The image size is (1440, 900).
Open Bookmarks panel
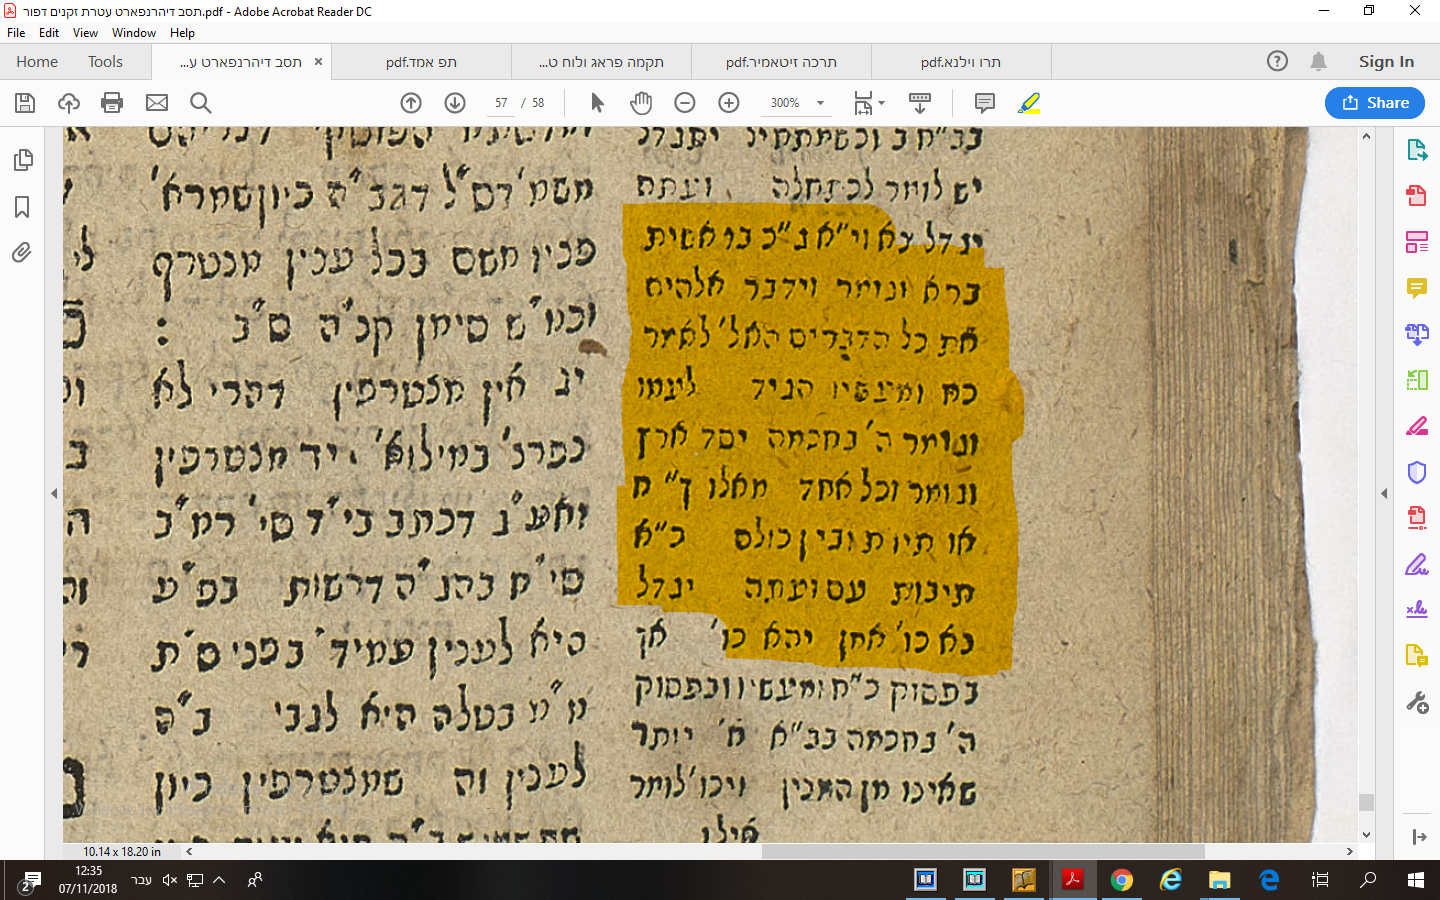22,207
